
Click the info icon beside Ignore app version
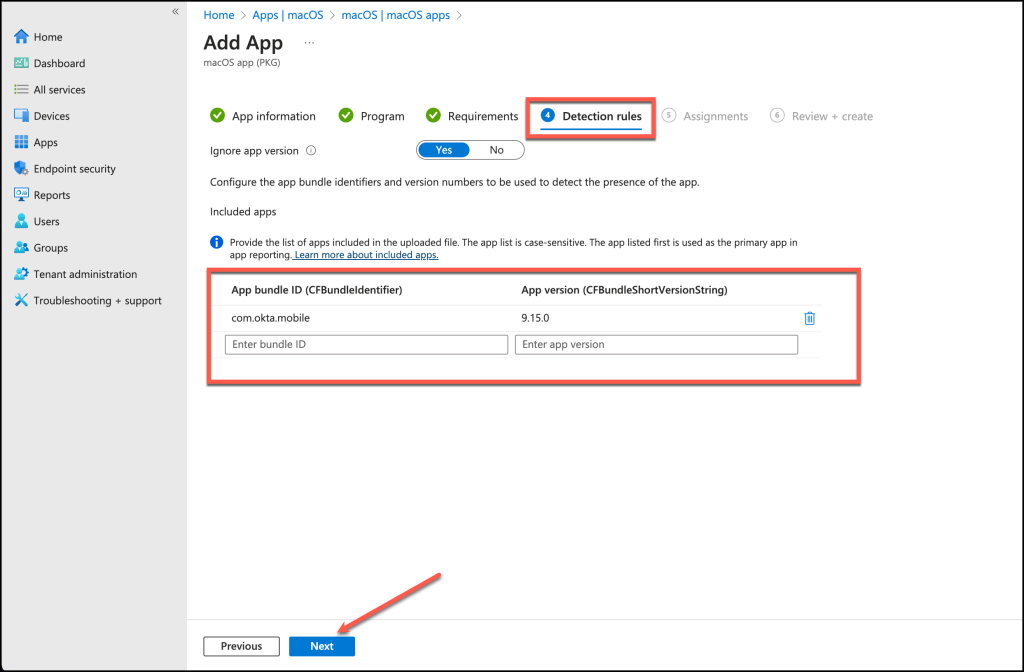click(x=311, y=150)
